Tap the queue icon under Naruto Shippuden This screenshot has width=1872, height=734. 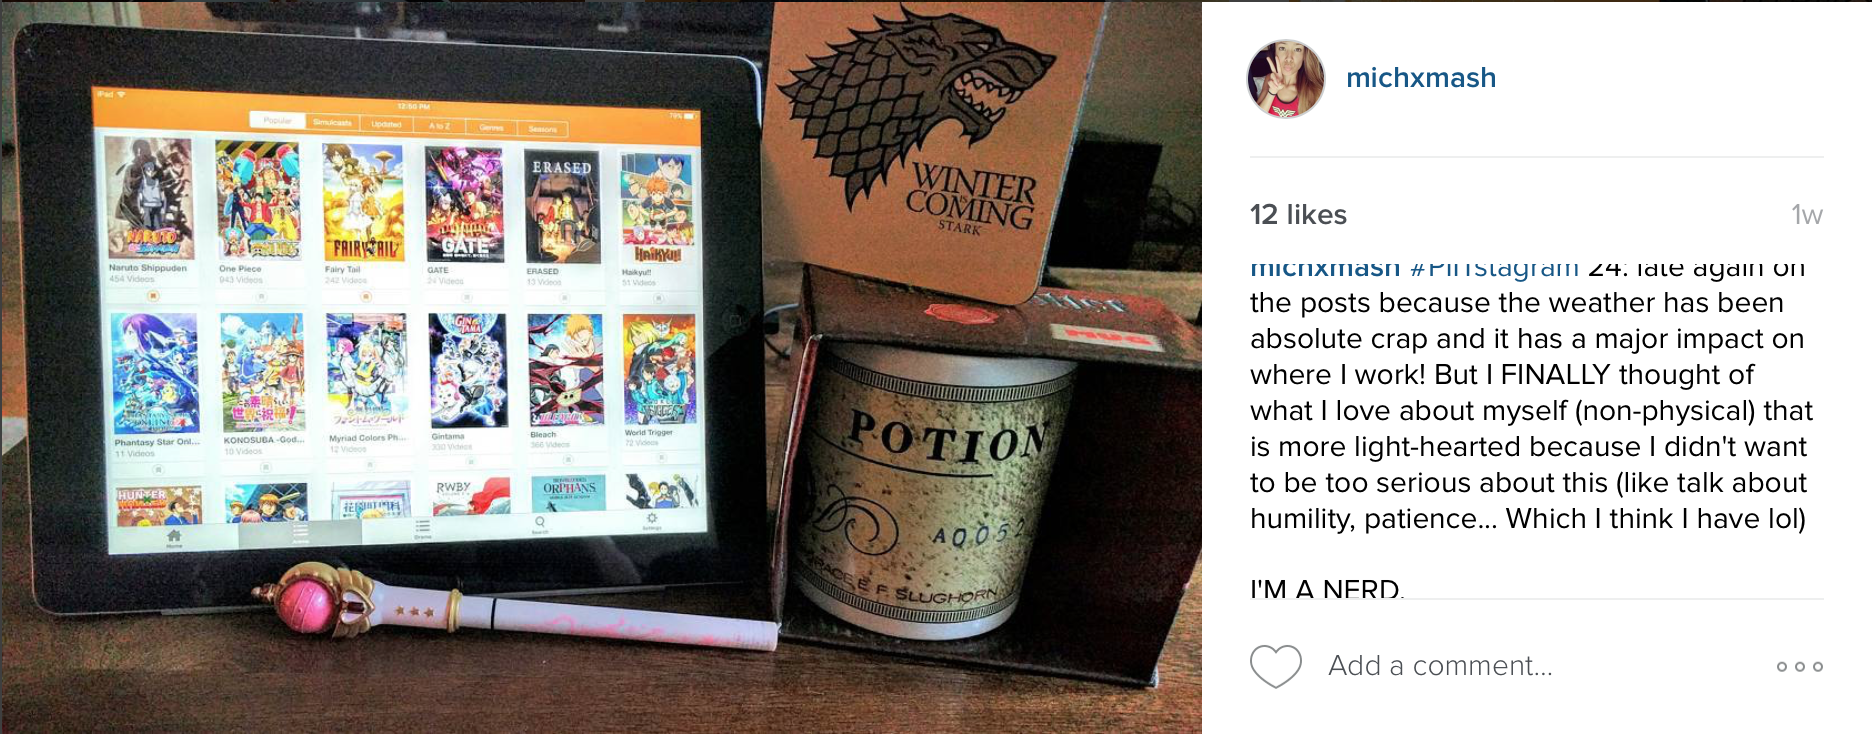pos(152,296)
